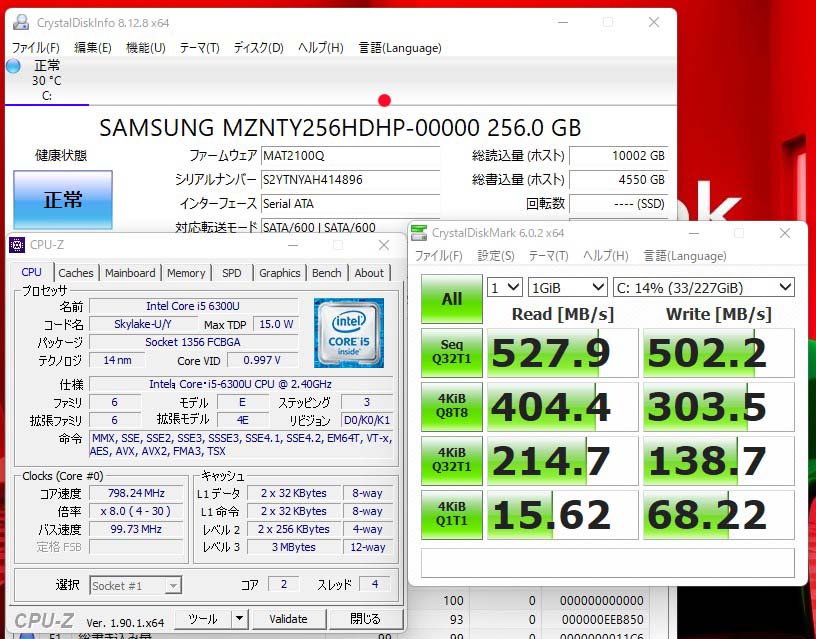Click the drive title SAMSUNG MZNTY256HDHP-00000 256.0 GB
The height and width of the screenshot is (639, 816).
[340, 128]
